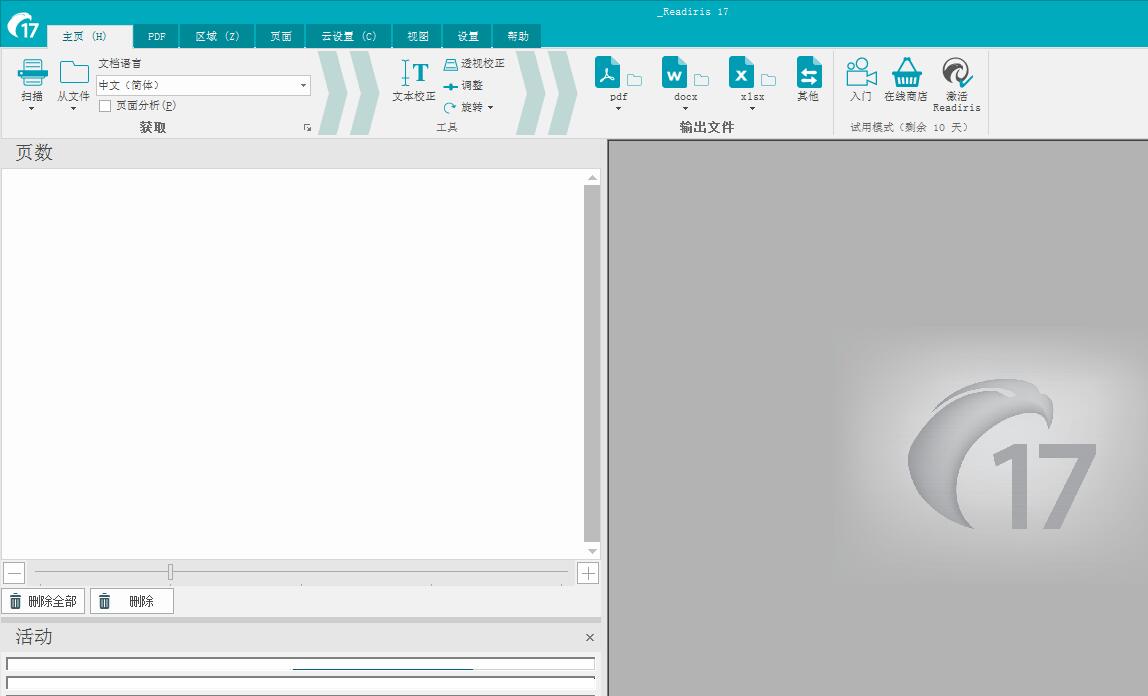
Task: Click the pages panel vertical scrollbar
Action: [592, 363]
